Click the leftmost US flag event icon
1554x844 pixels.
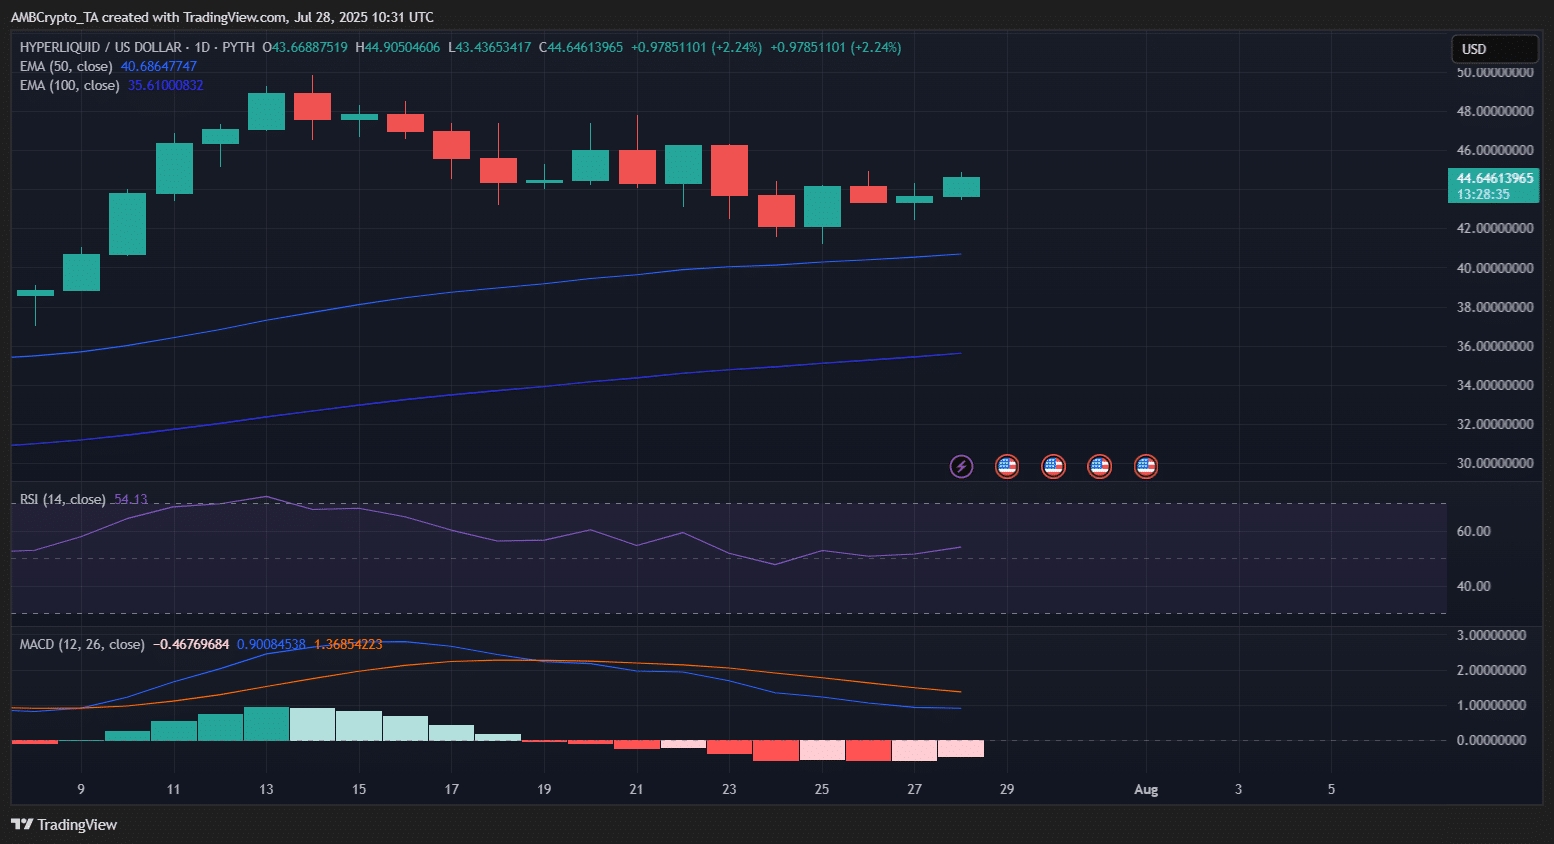tap(1007, 466)
